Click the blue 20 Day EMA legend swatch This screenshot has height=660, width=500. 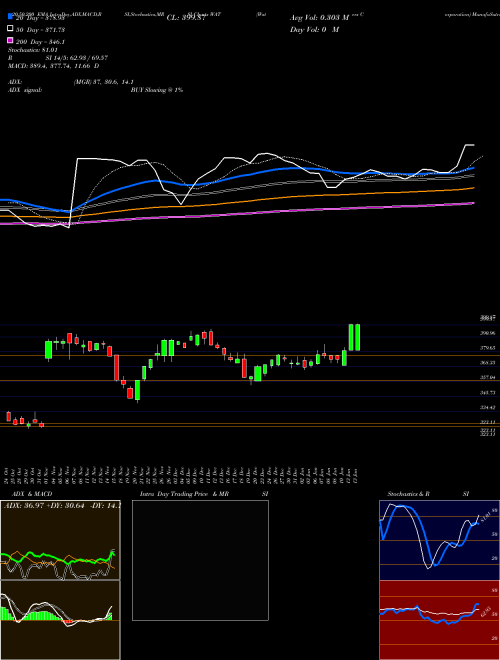(10, 16)
